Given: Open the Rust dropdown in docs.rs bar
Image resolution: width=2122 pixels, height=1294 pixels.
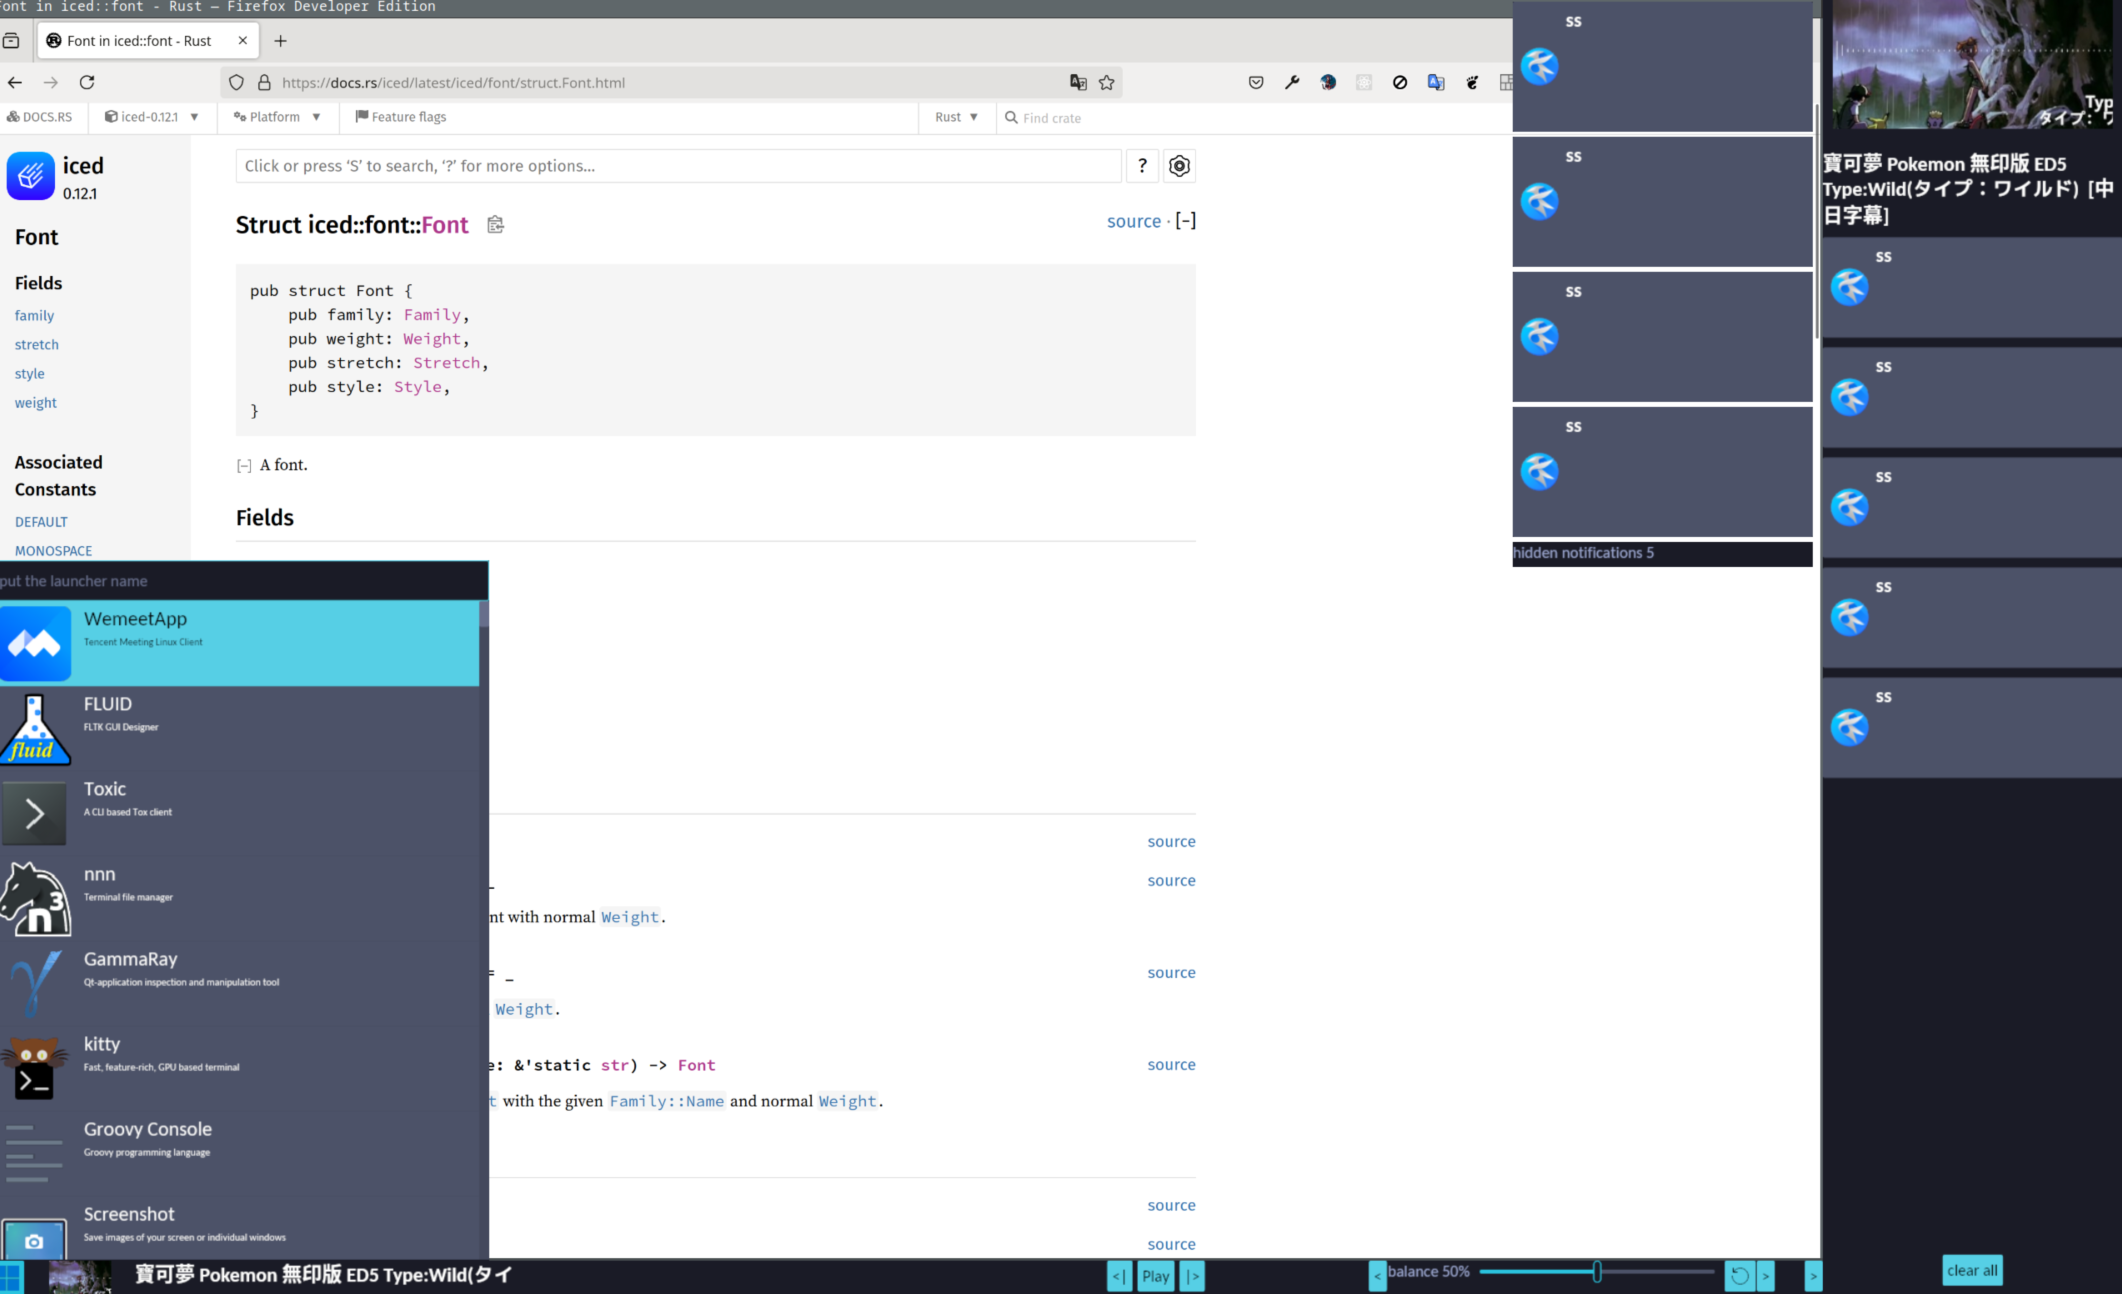Looking at the screenshot, I should [956, 117].
